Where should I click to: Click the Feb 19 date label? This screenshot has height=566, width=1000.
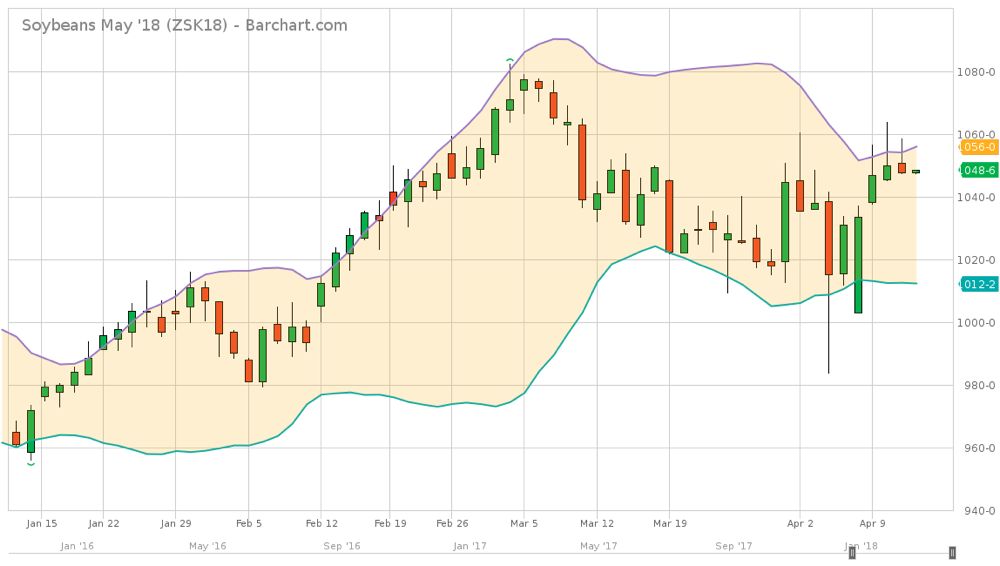390,524
